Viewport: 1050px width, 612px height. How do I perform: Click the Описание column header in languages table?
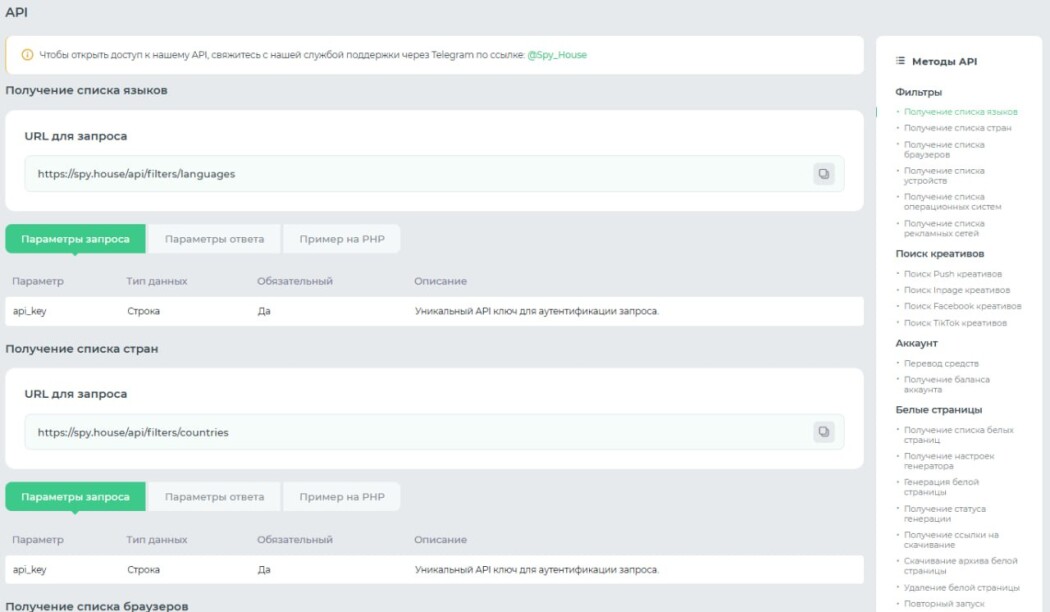point(440,281)
